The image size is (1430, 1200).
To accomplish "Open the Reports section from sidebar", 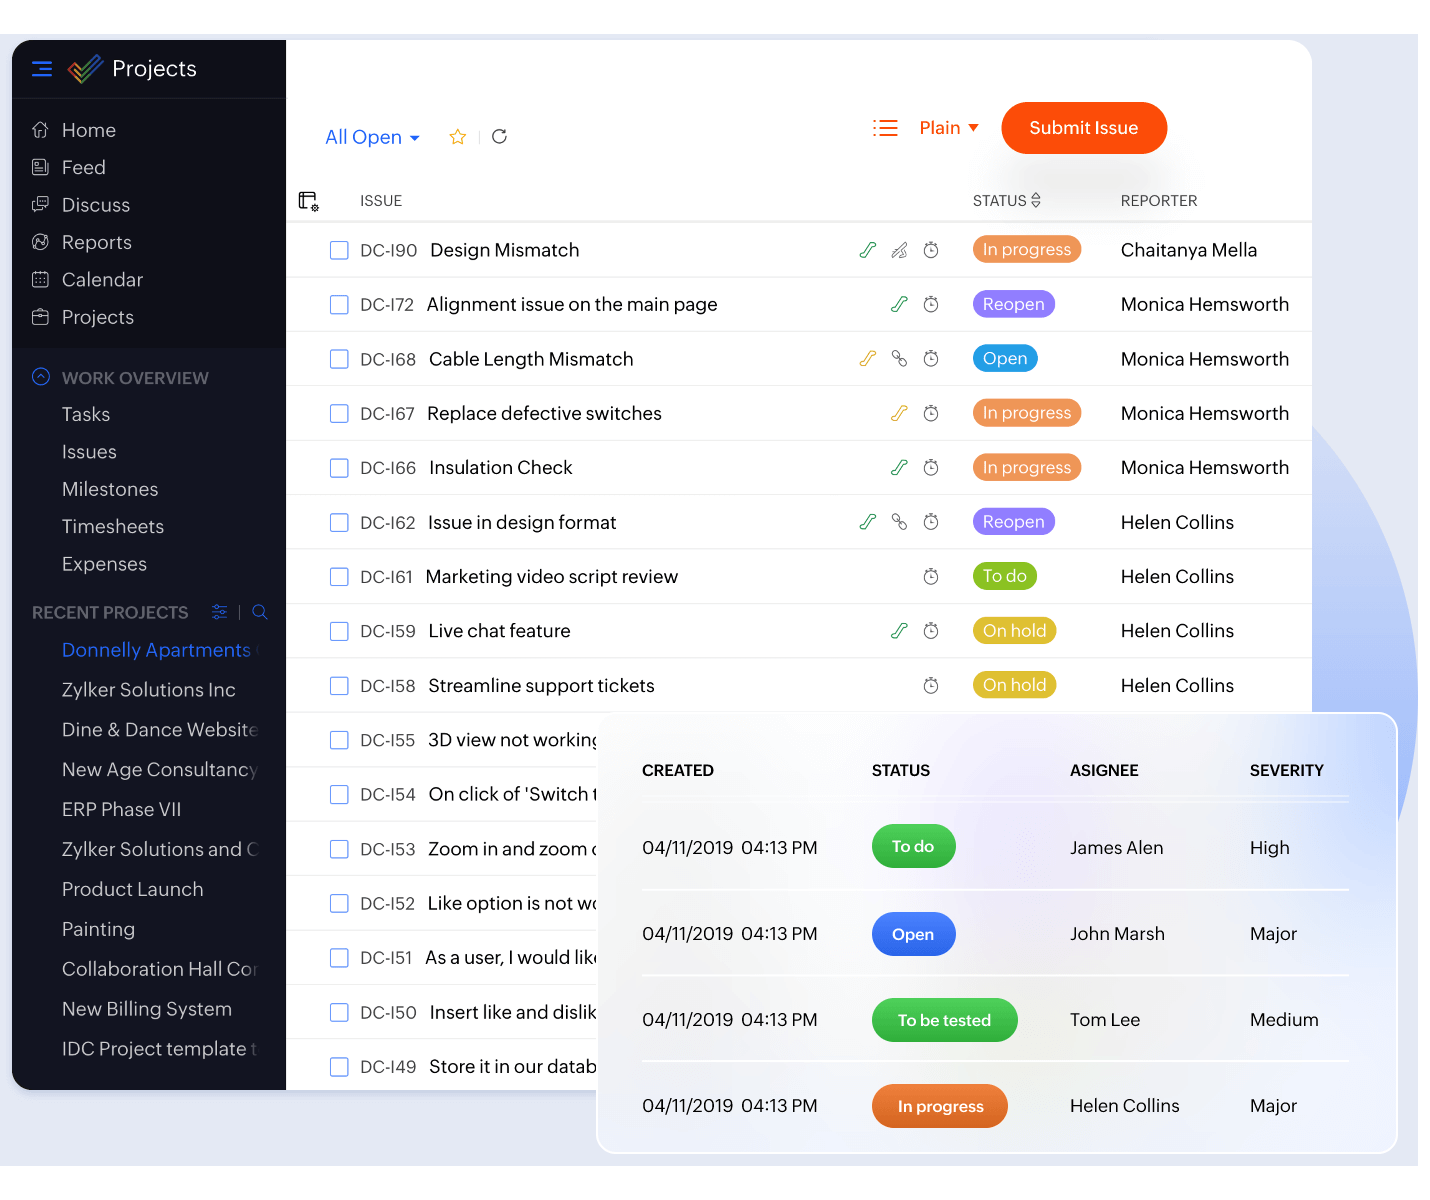I will coord(96,242).
